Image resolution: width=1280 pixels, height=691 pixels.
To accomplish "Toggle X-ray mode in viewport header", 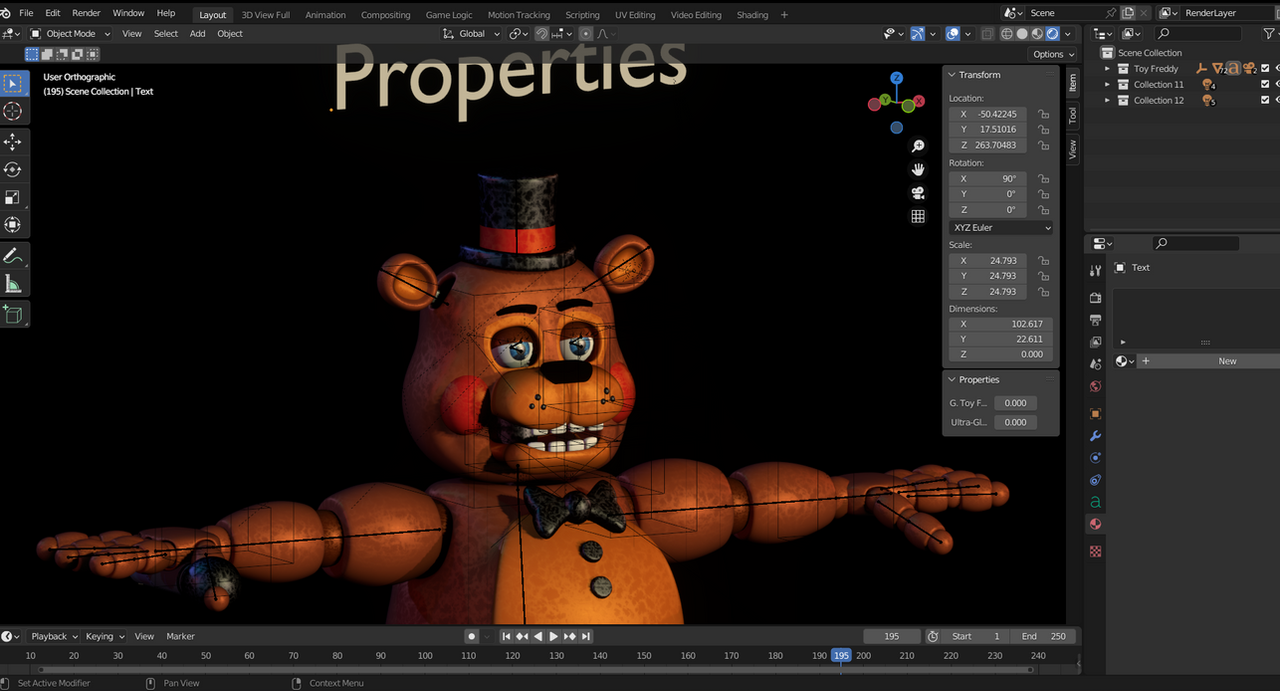I will coord(988,34).
